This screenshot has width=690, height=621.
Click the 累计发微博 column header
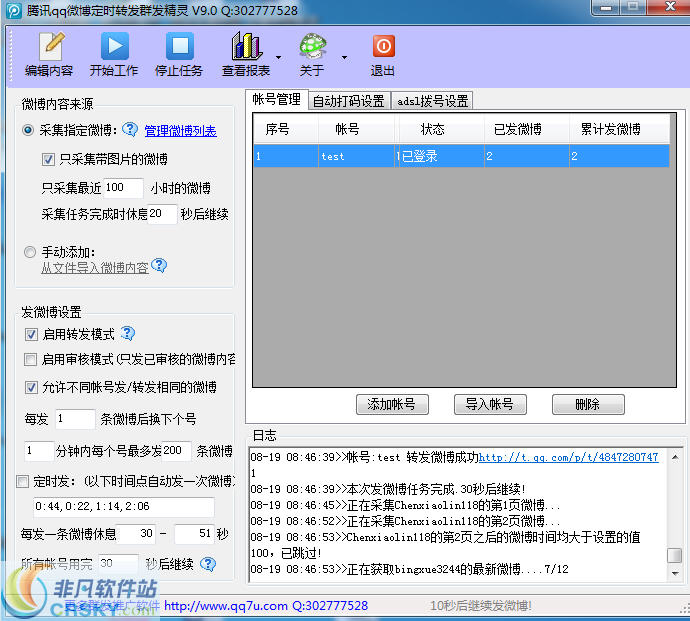coord(620,129)
